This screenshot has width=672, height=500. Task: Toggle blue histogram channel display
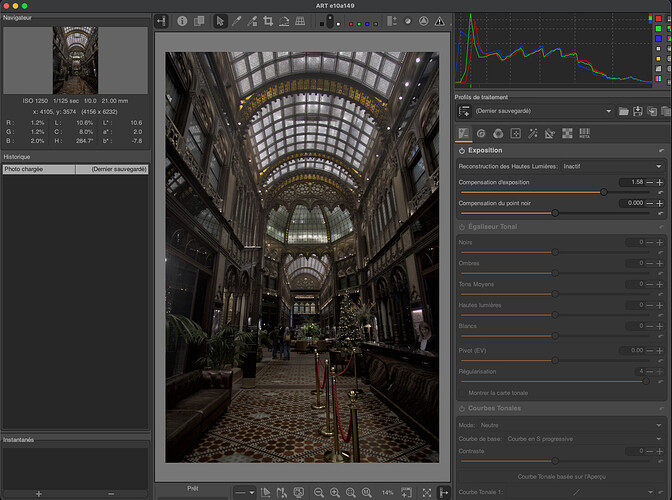click(659, 39)
